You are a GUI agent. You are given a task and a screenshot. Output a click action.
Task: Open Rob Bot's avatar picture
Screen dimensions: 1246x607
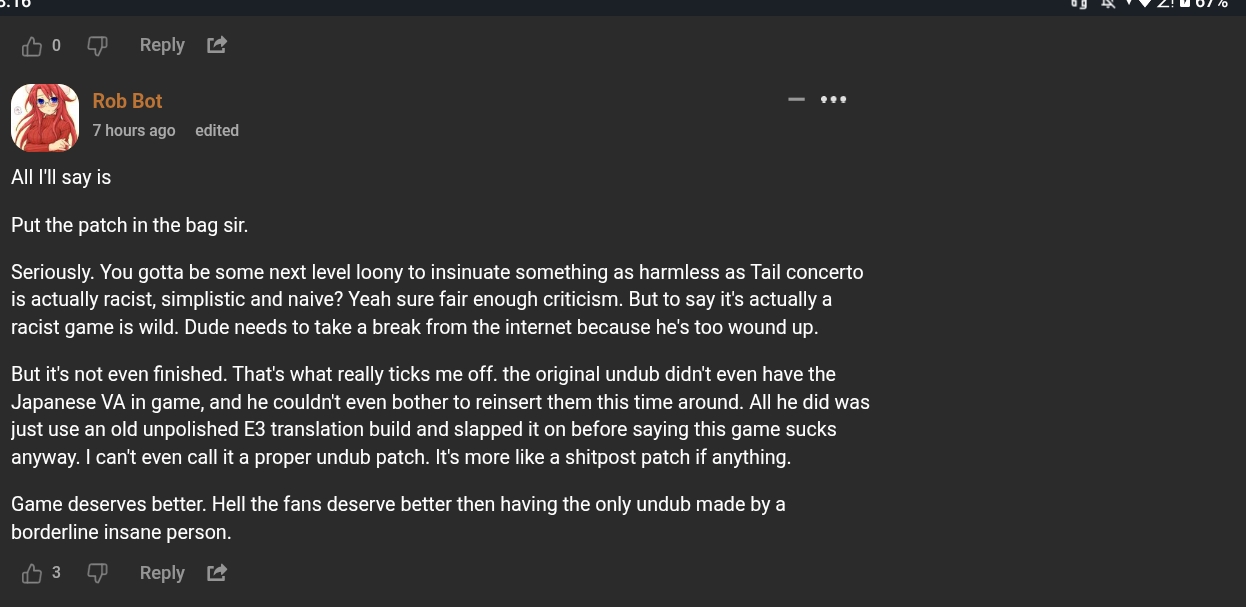(x=45, y=117)
